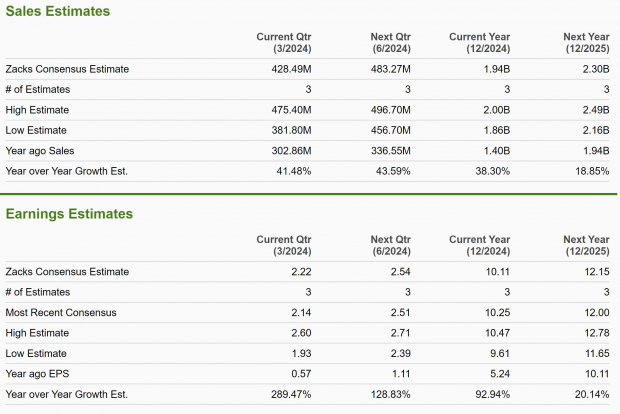Image resolution: width=620 pixels, height=414 pixels.
Task: Click the 12.15 next year EPS consensus
Action: tap(595, 271)
